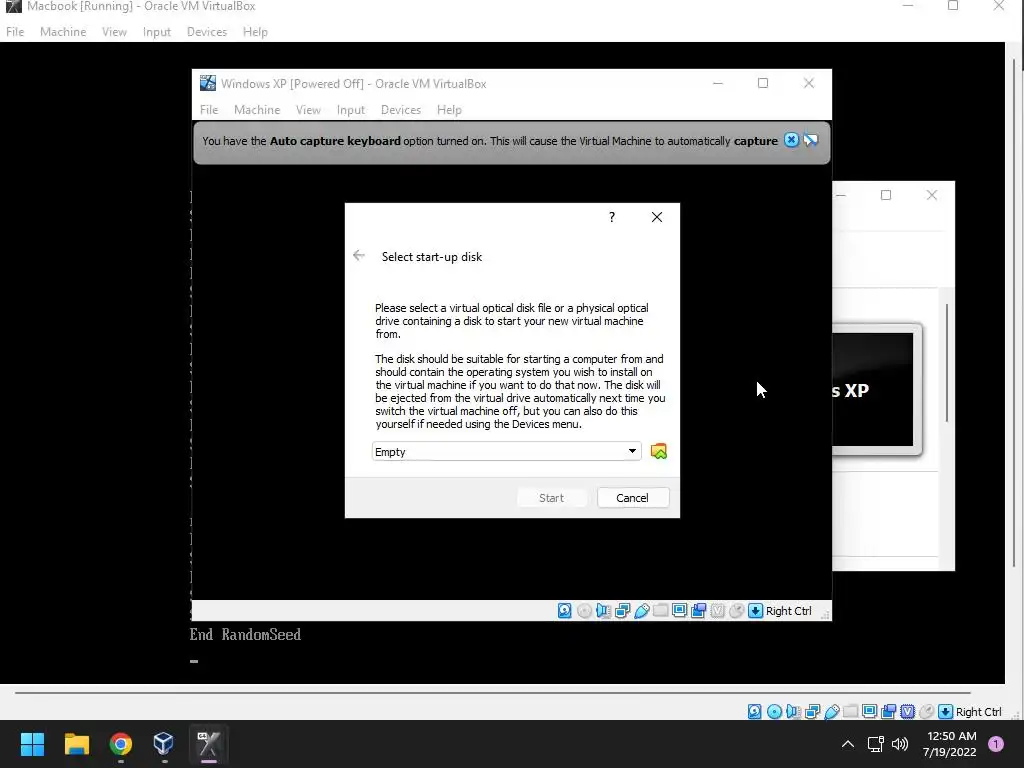Click recording indicator in Windows XP status bar
Viewport: 1024px width, 768px height.
[698, 611]
